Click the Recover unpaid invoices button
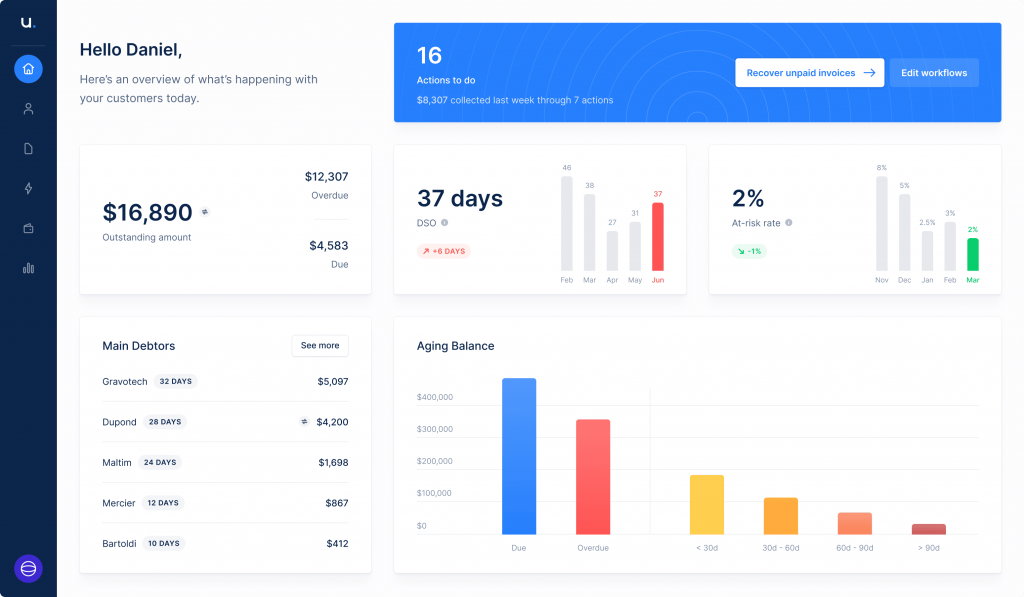Viewport: 1024px width, 597px height. 809,73
